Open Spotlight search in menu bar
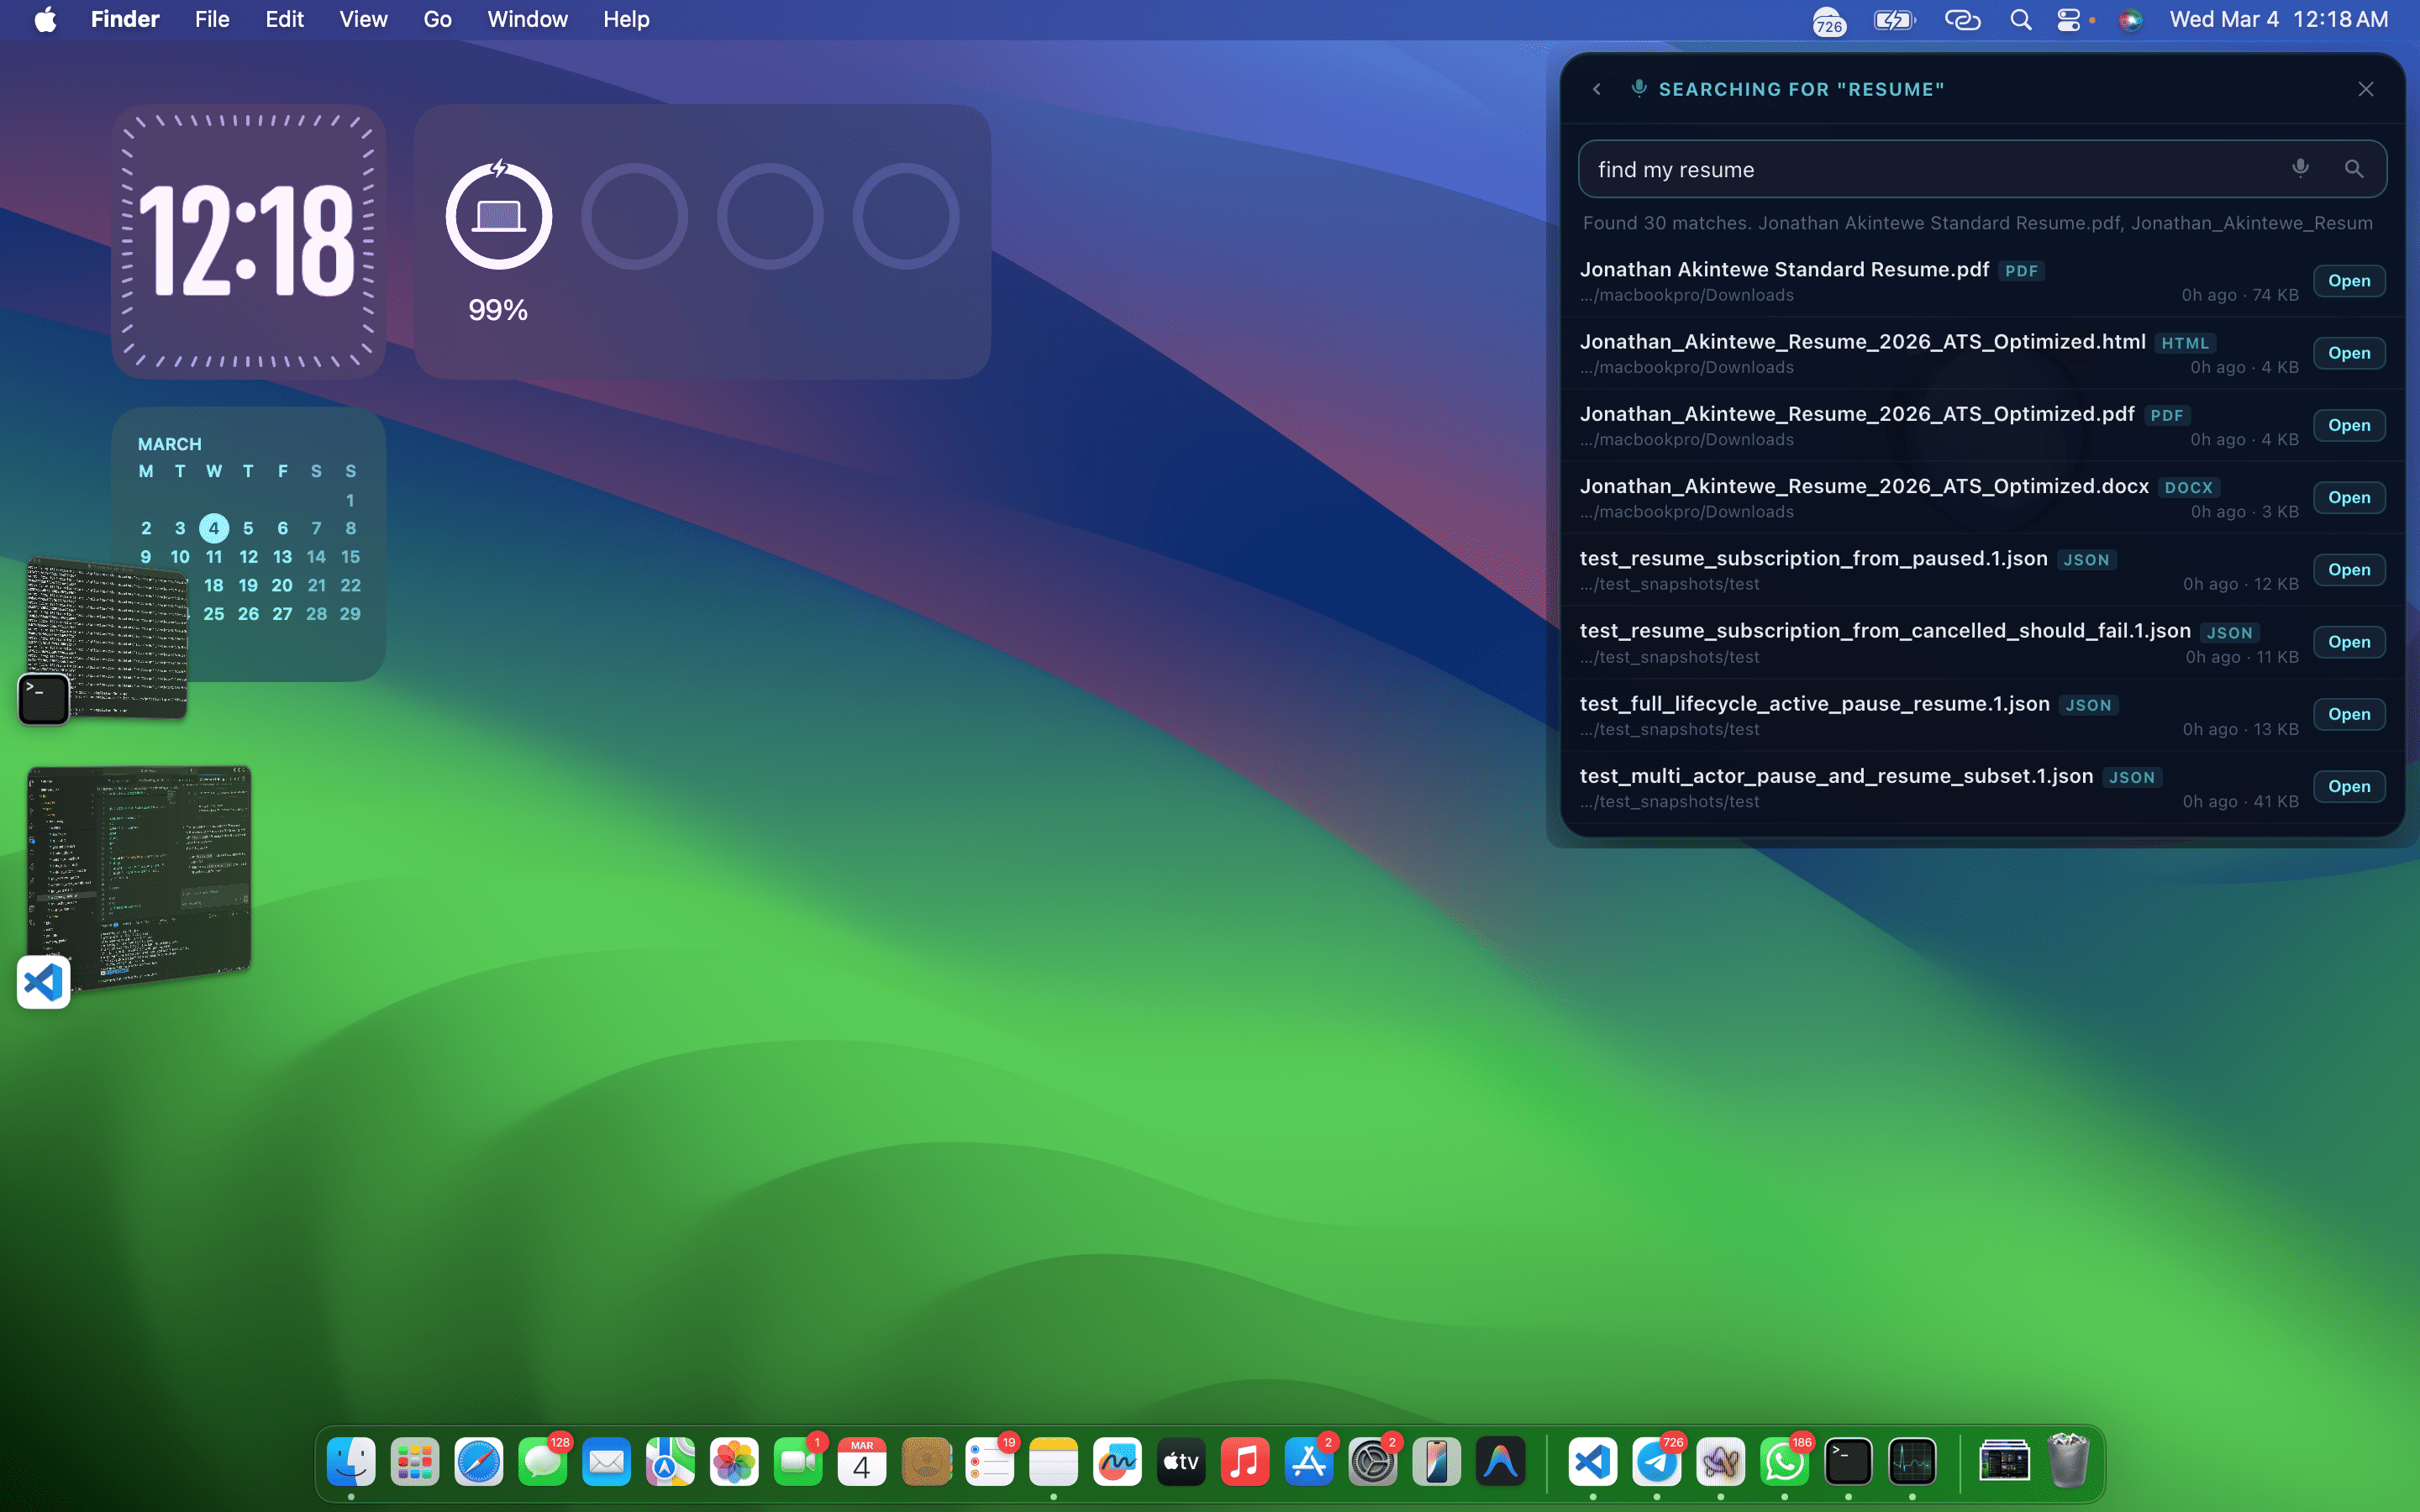Screen dimensions: 2420x1512 [2020, 20]
